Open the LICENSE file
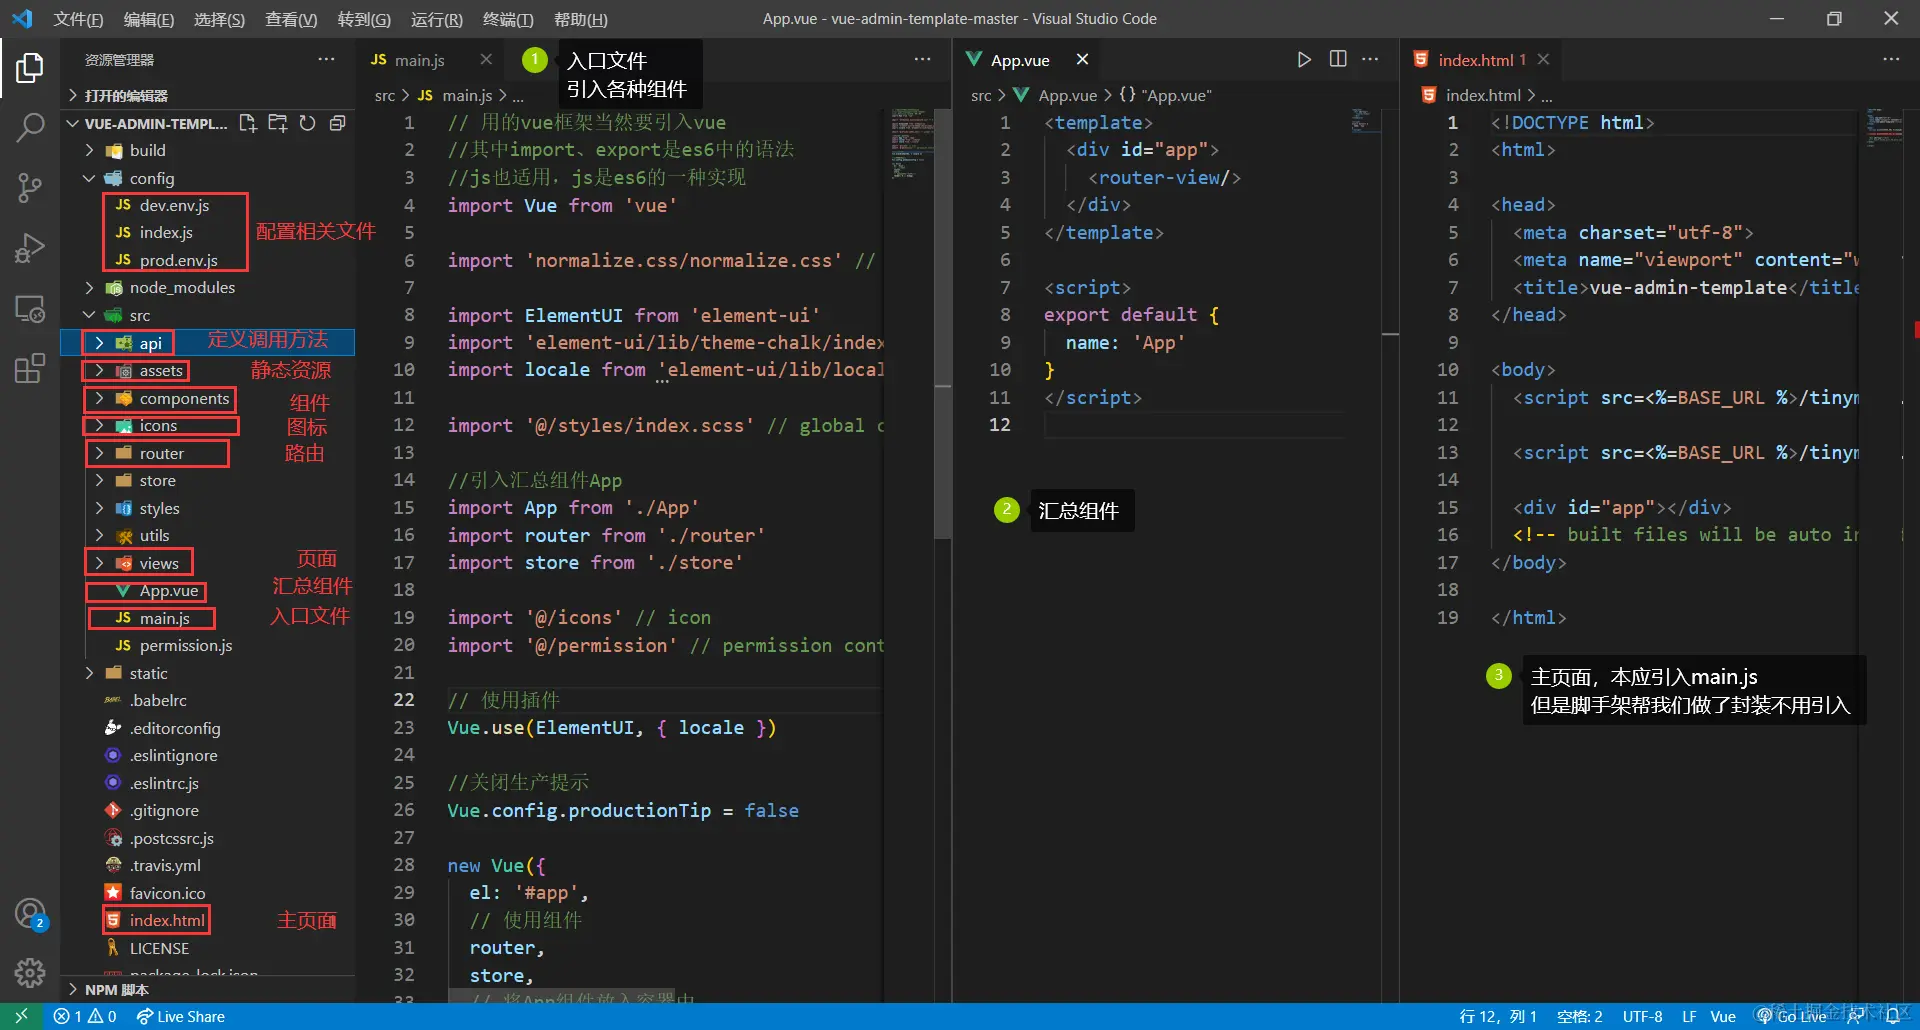The width and height of the screenshot is (1920, 1030). point(159,948)
